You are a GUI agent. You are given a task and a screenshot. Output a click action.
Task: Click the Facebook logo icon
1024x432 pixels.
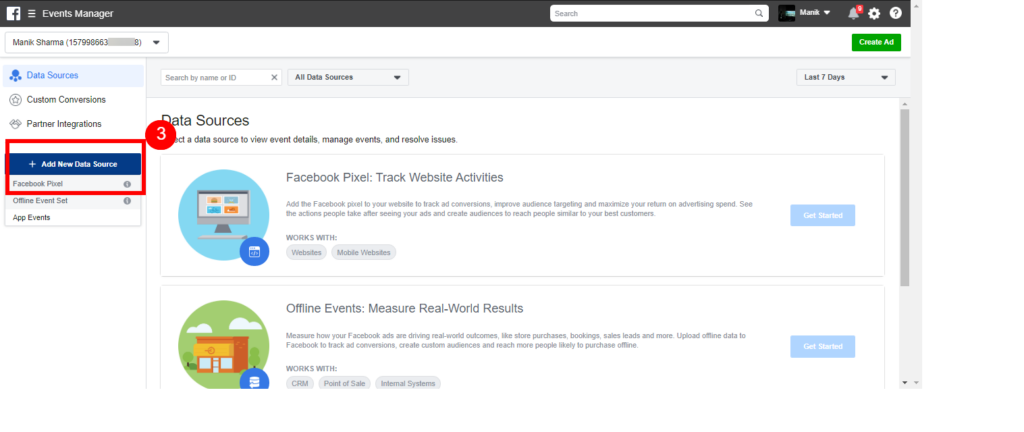[x=13, y=13]
